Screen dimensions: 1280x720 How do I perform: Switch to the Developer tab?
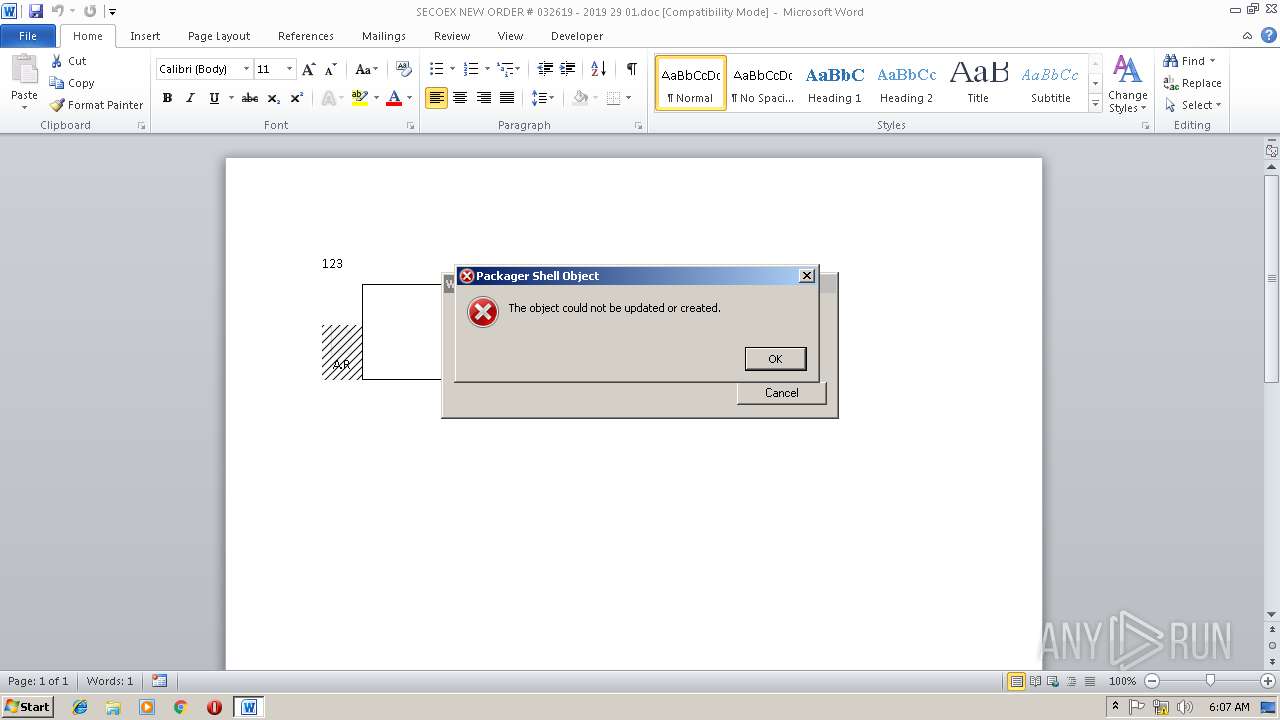577,36
